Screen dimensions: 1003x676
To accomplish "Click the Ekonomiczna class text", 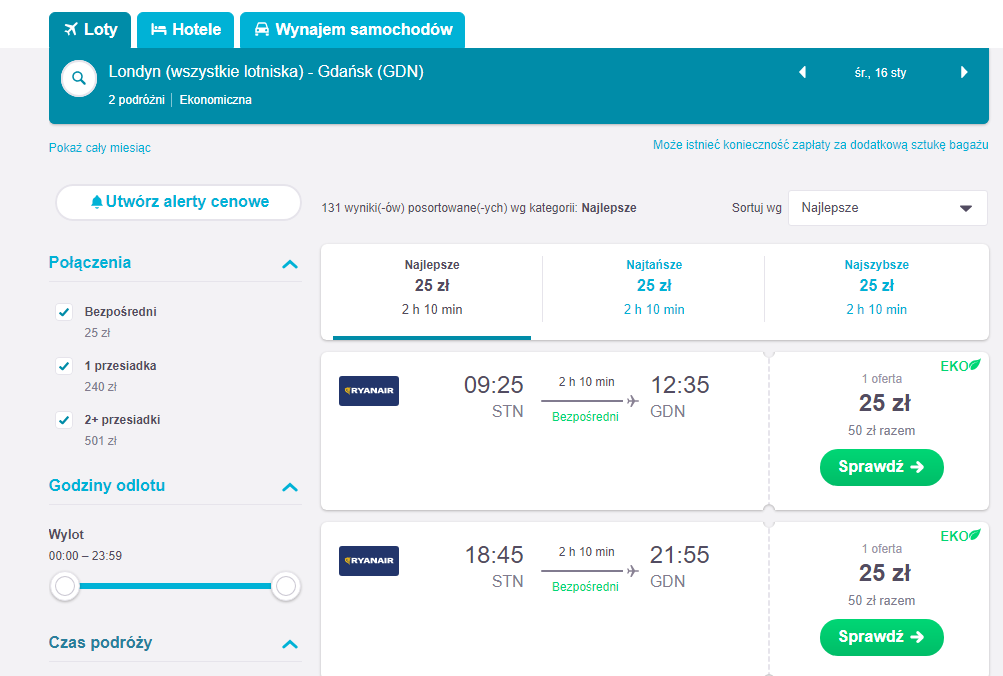I will pyautogui.click(x=216, y=100).
